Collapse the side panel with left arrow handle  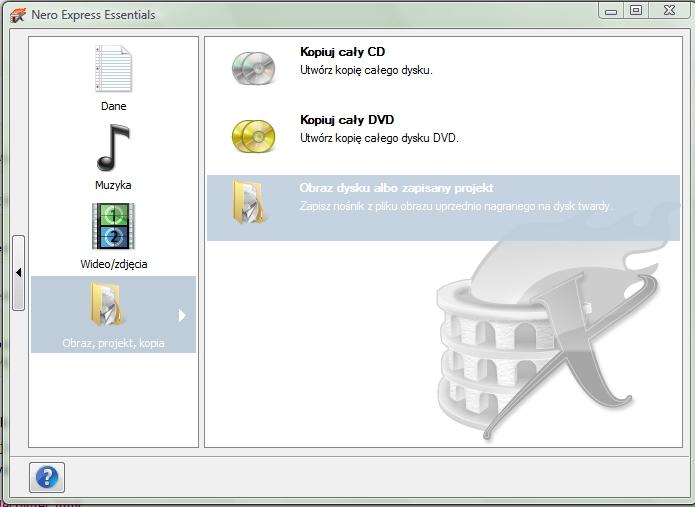pos(18,273)
